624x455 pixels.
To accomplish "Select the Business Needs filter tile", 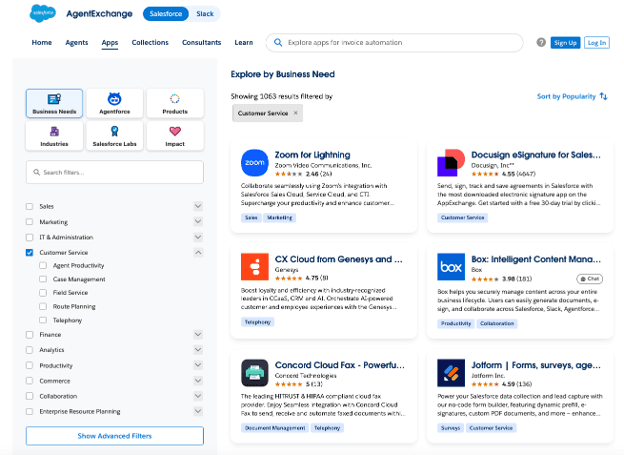I will (55, 103).
